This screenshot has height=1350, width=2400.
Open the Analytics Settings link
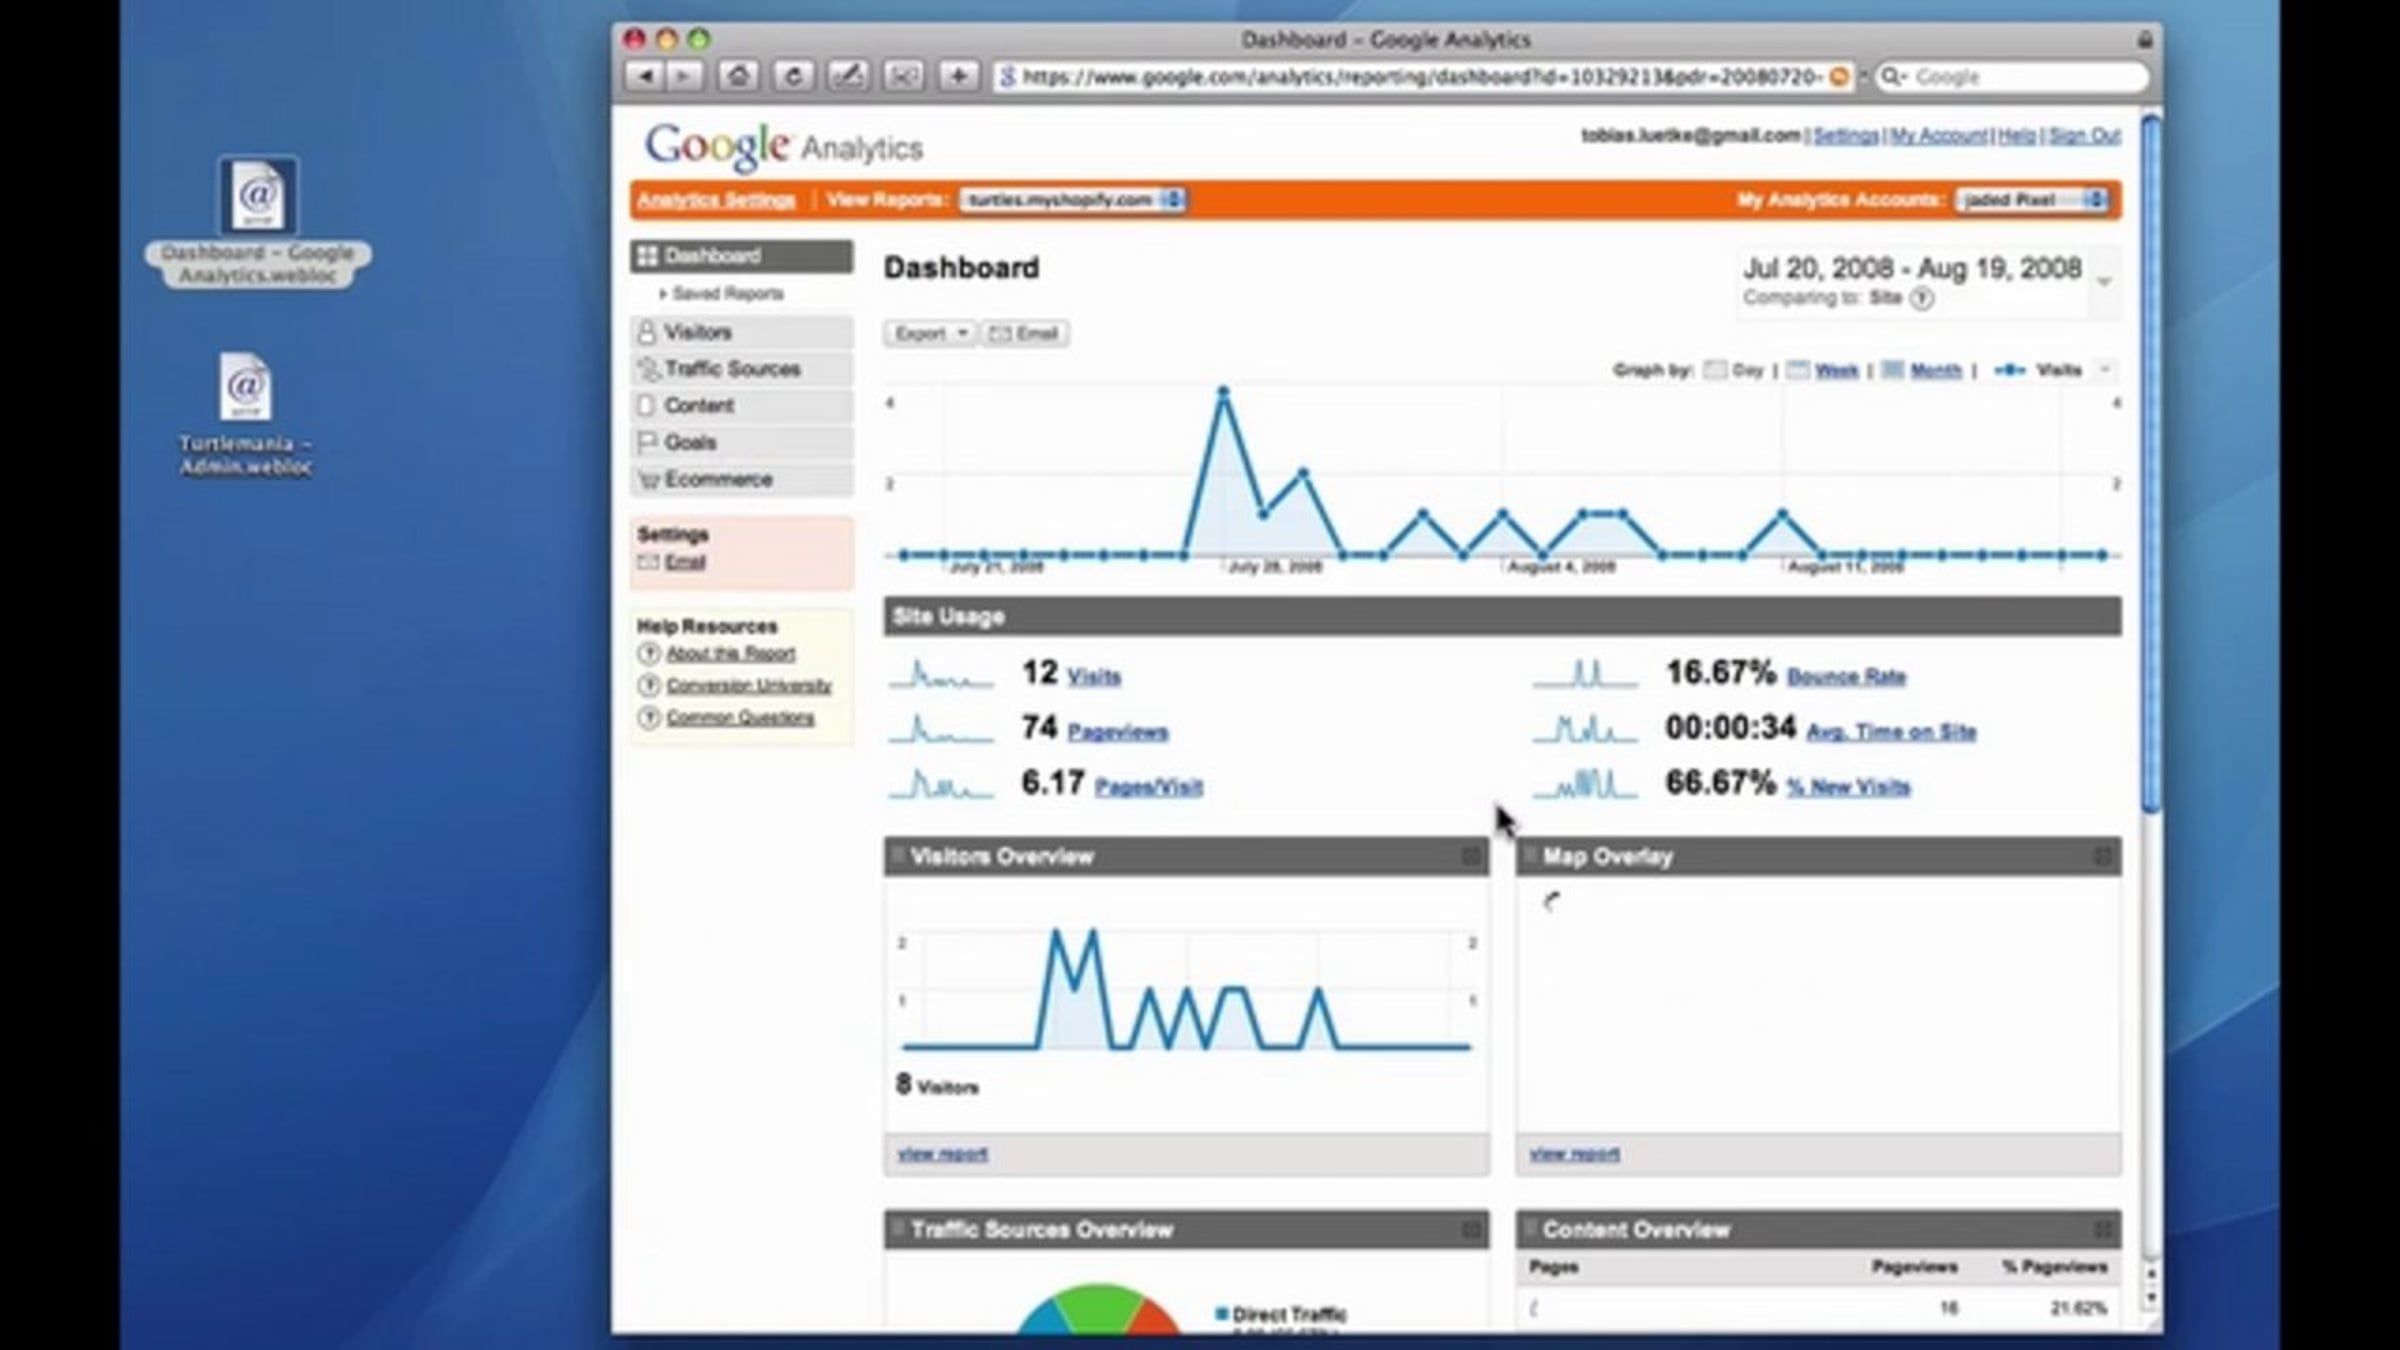click(716, 200)
